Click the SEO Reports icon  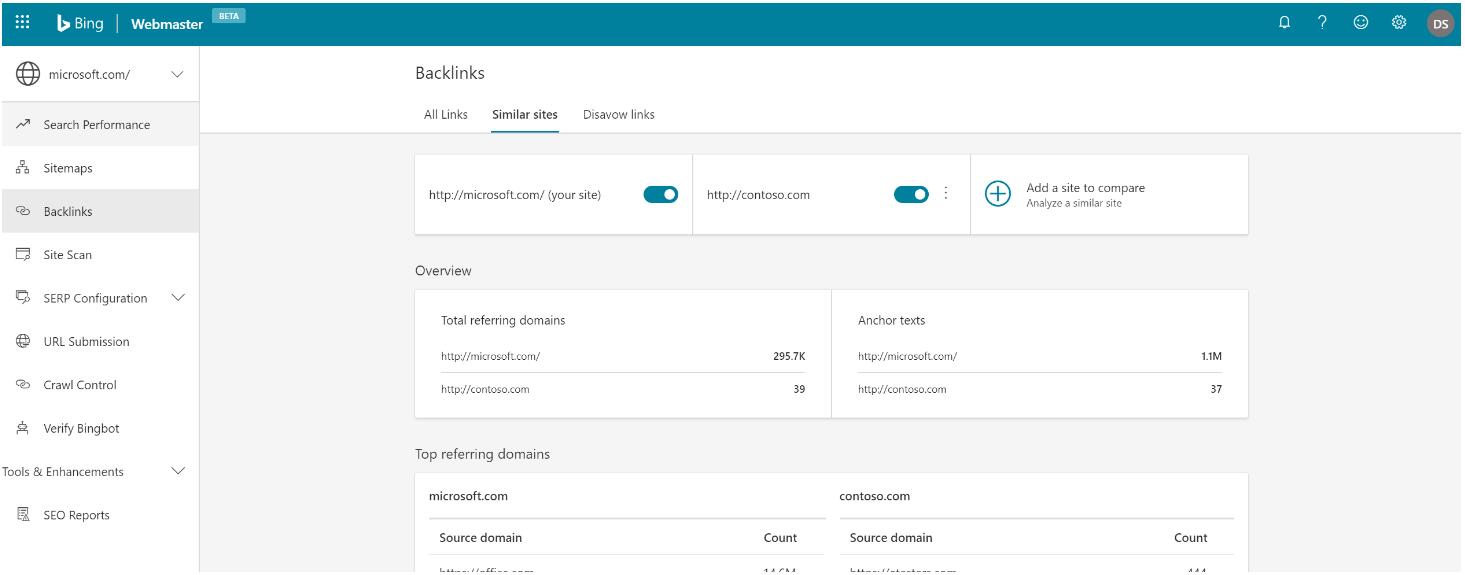pos(23,515)
